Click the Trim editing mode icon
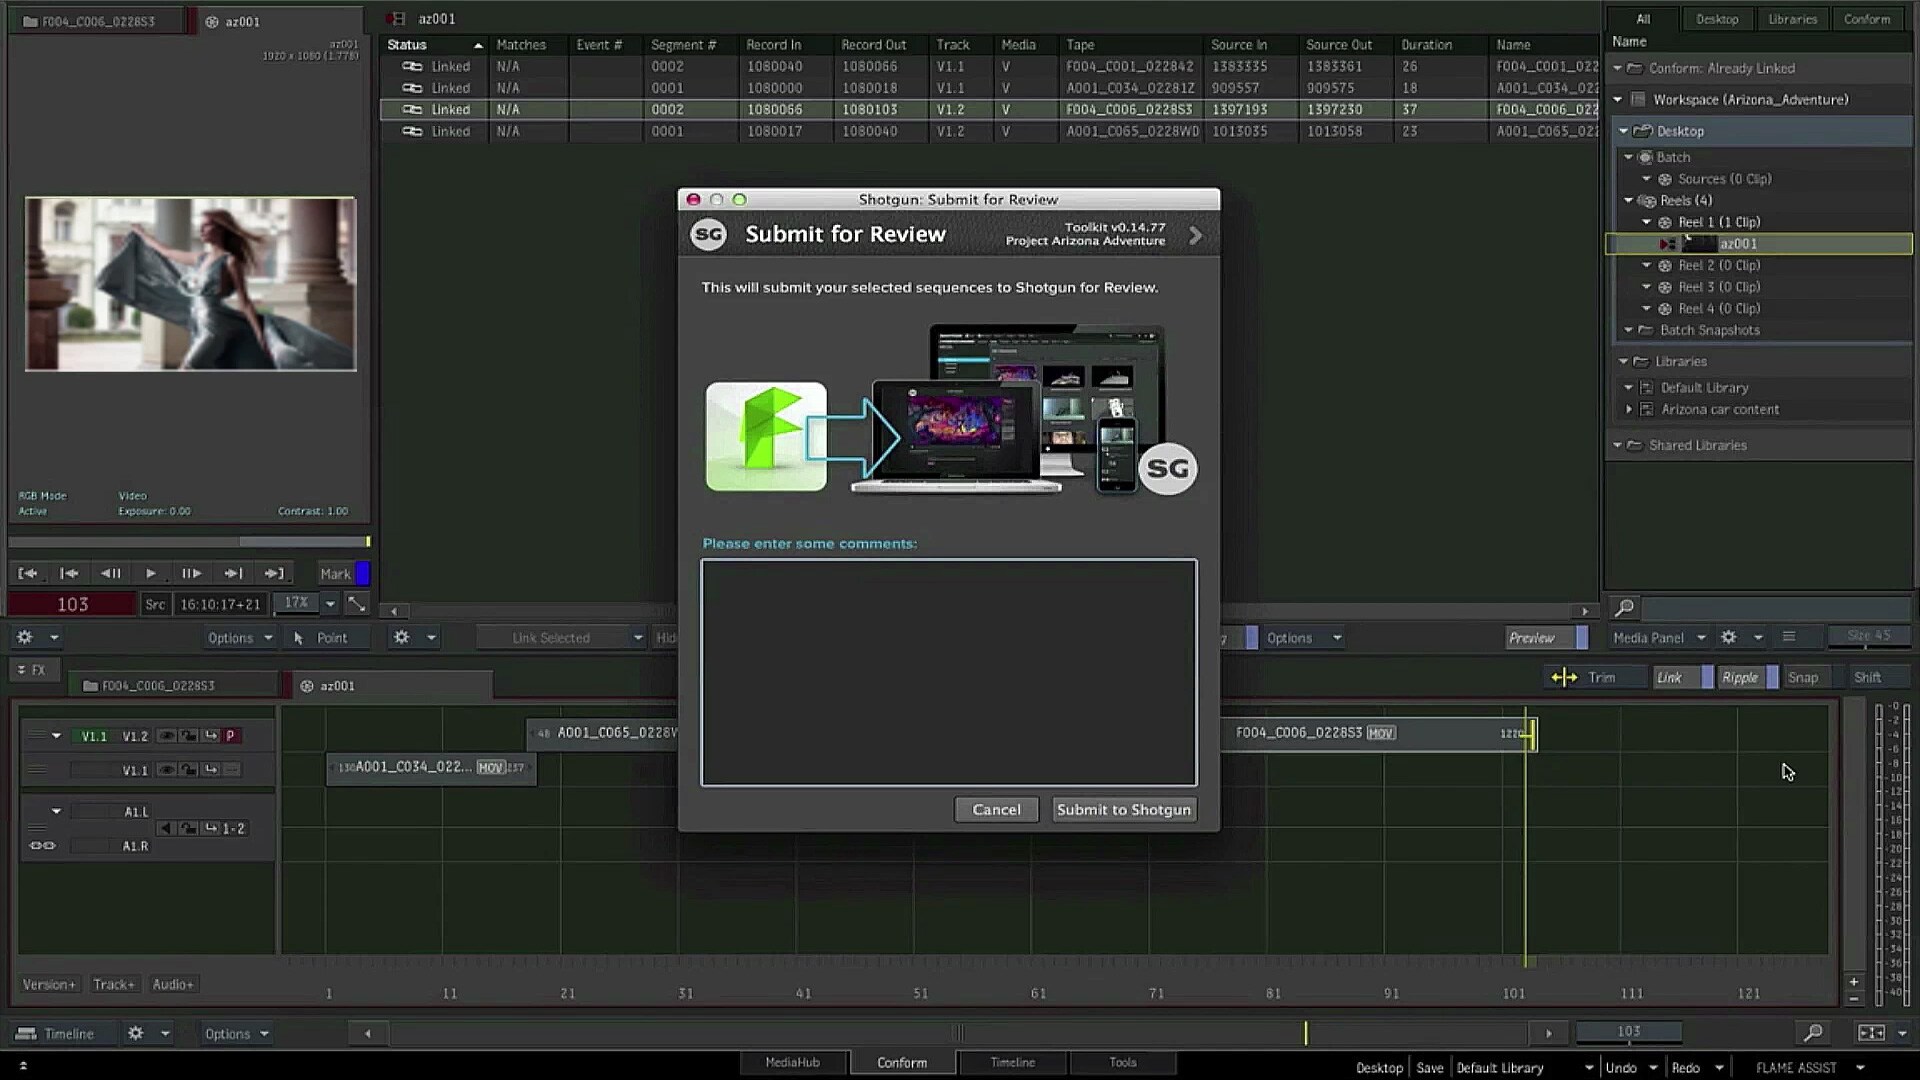1920x1080 pixels. tap(1564, 678)
